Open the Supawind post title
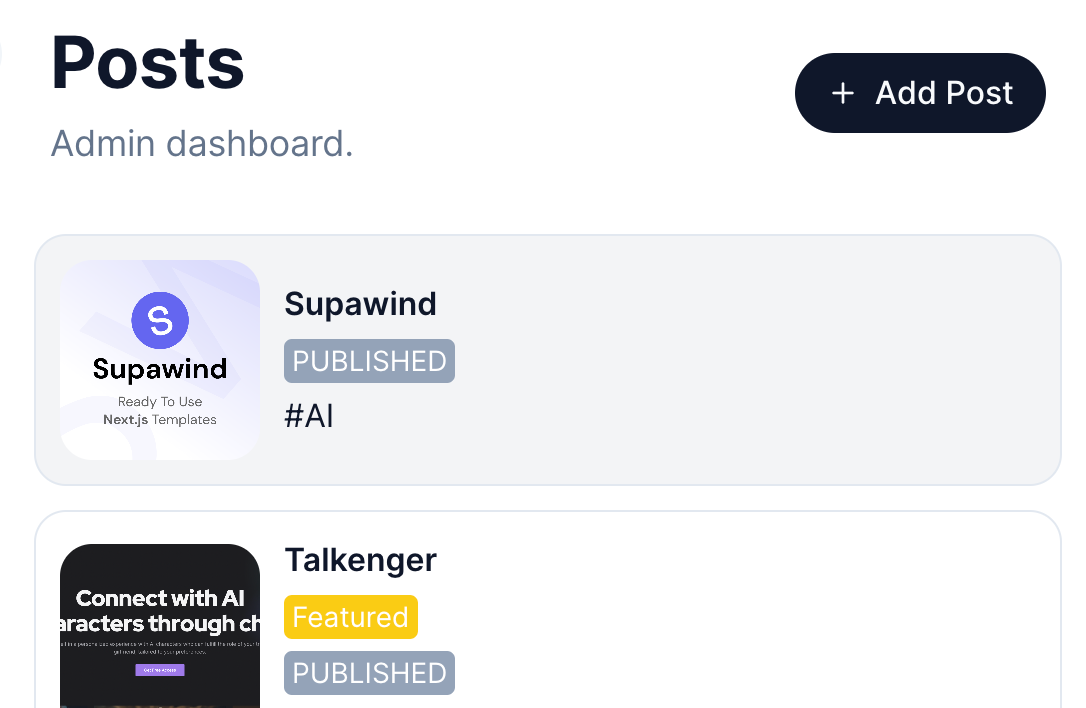The width and height of the screenshot is (1086, 708). coord(360,303)
